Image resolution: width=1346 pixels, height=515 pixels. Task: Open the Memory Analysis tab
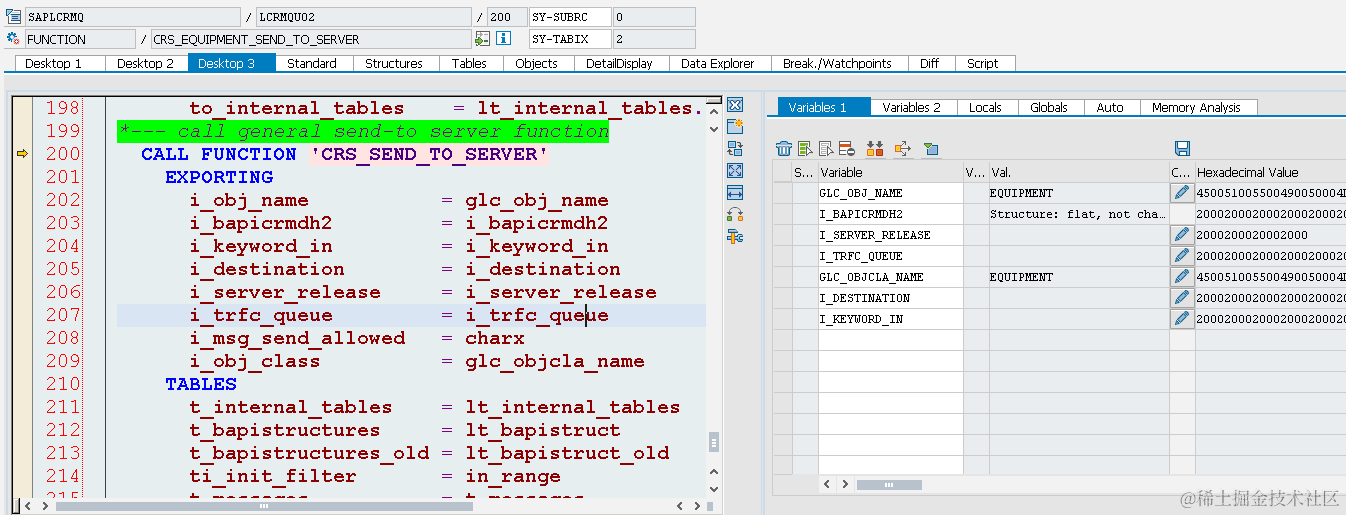click(x=1197, y=107)
